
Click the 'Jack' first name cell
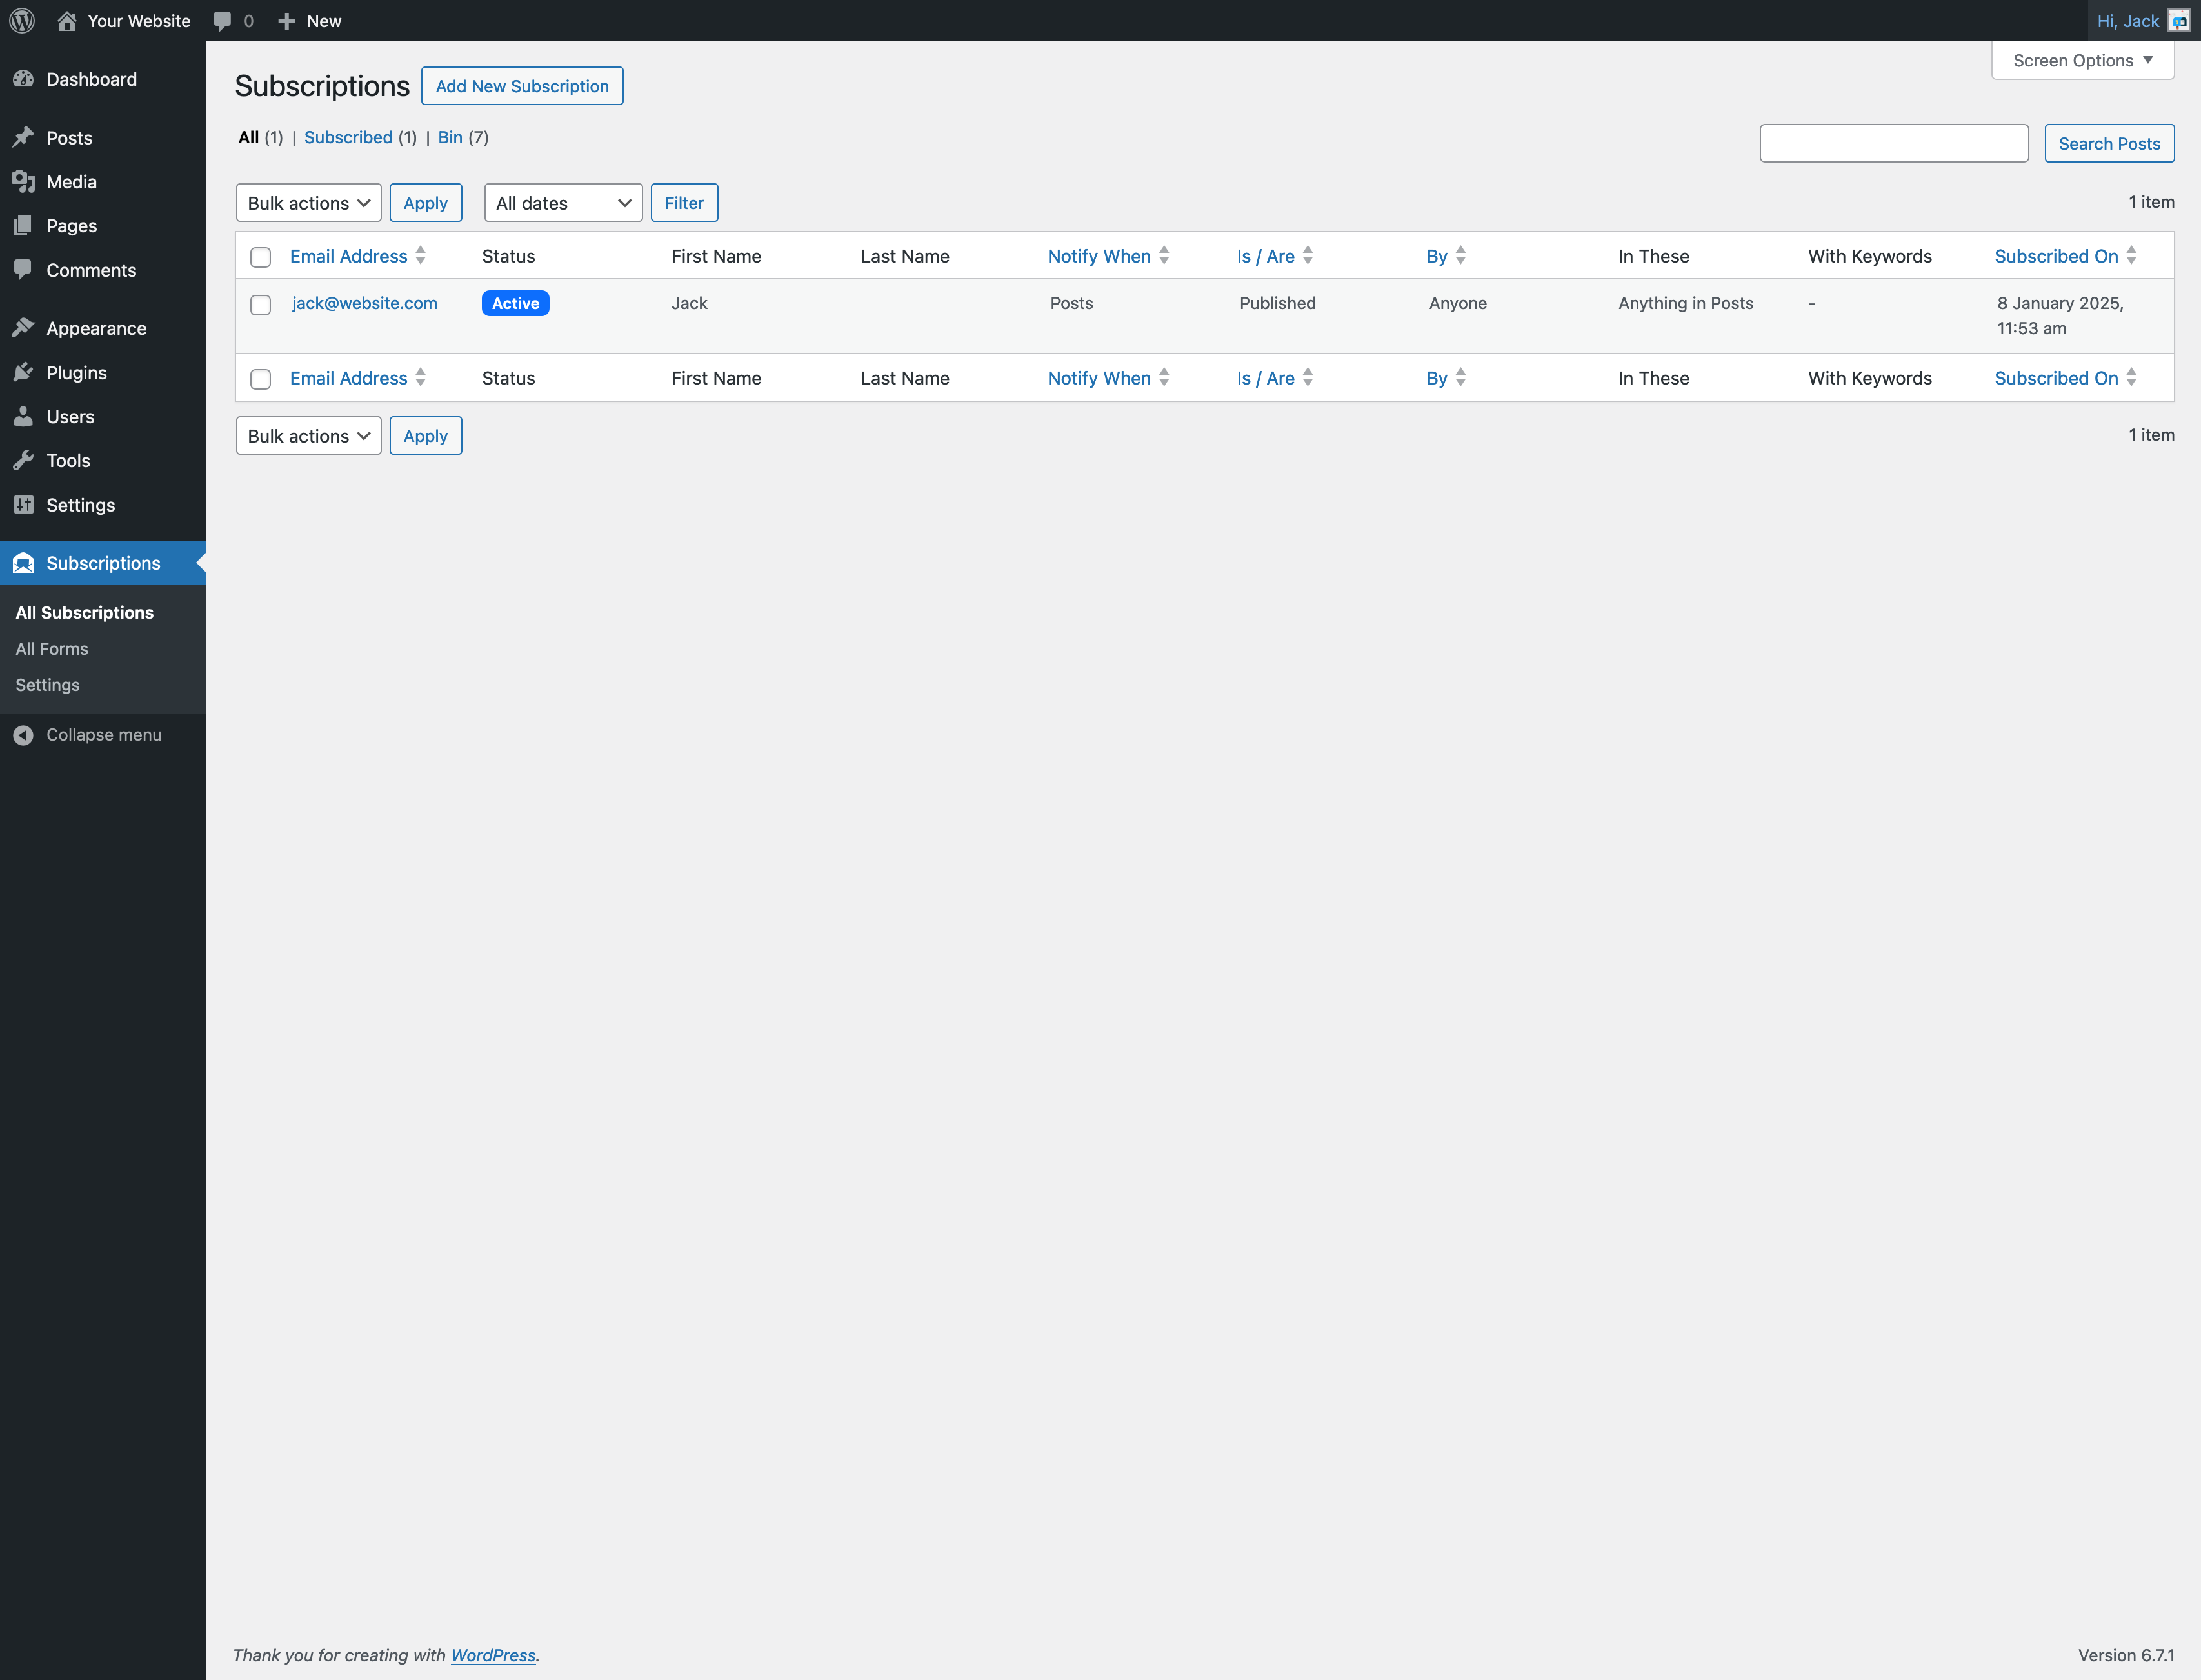[690, 303]
